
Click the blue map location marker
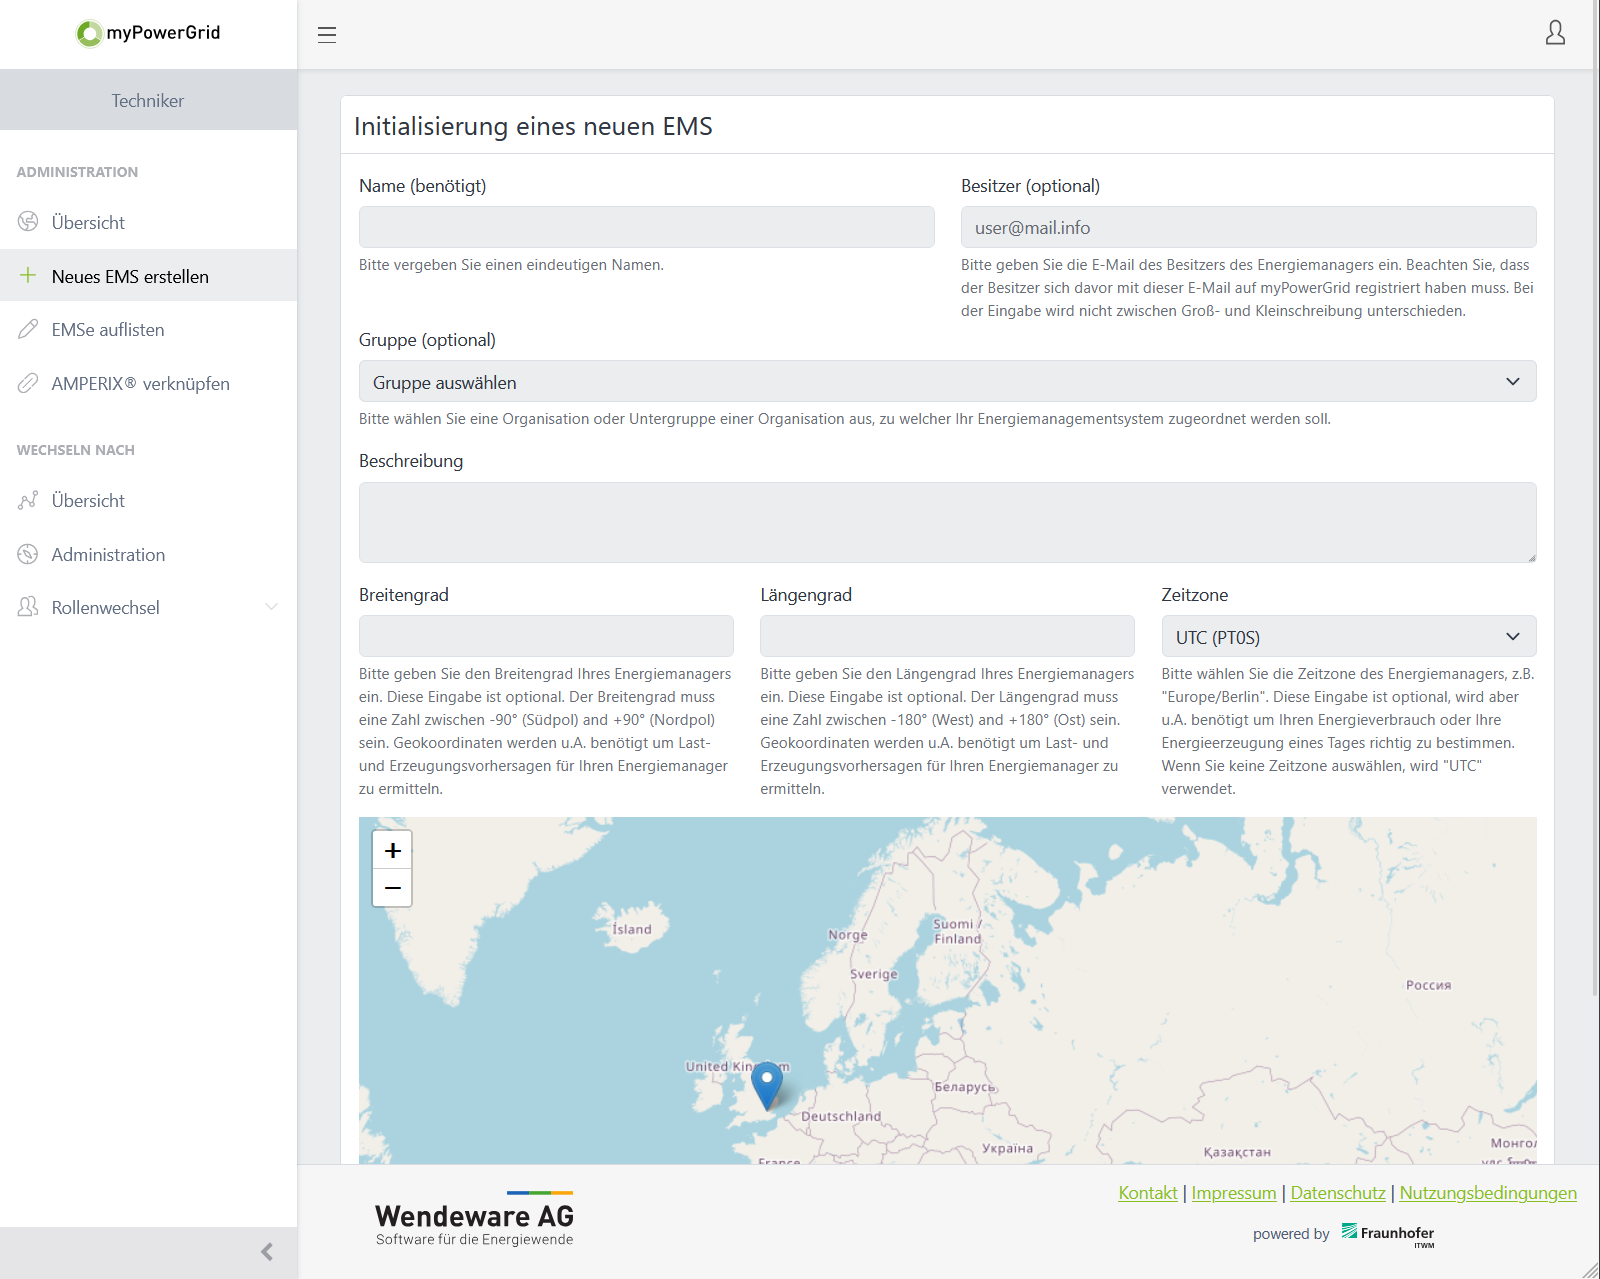[x=767, y=1084]
